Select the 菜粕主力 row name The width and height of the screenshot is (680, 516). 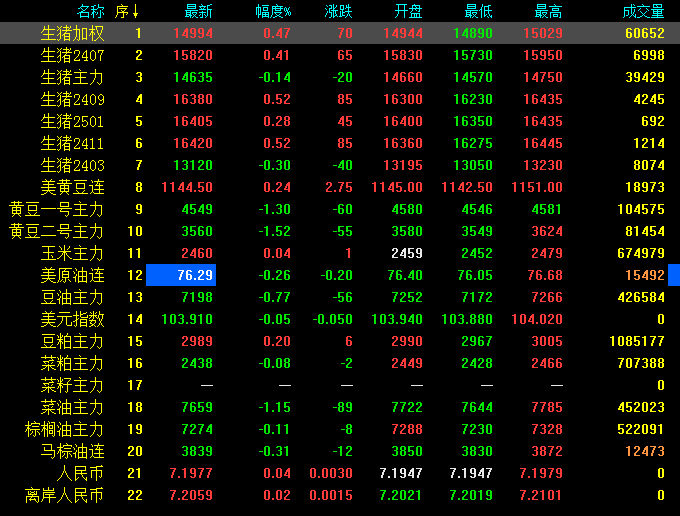tap(72, 363)
